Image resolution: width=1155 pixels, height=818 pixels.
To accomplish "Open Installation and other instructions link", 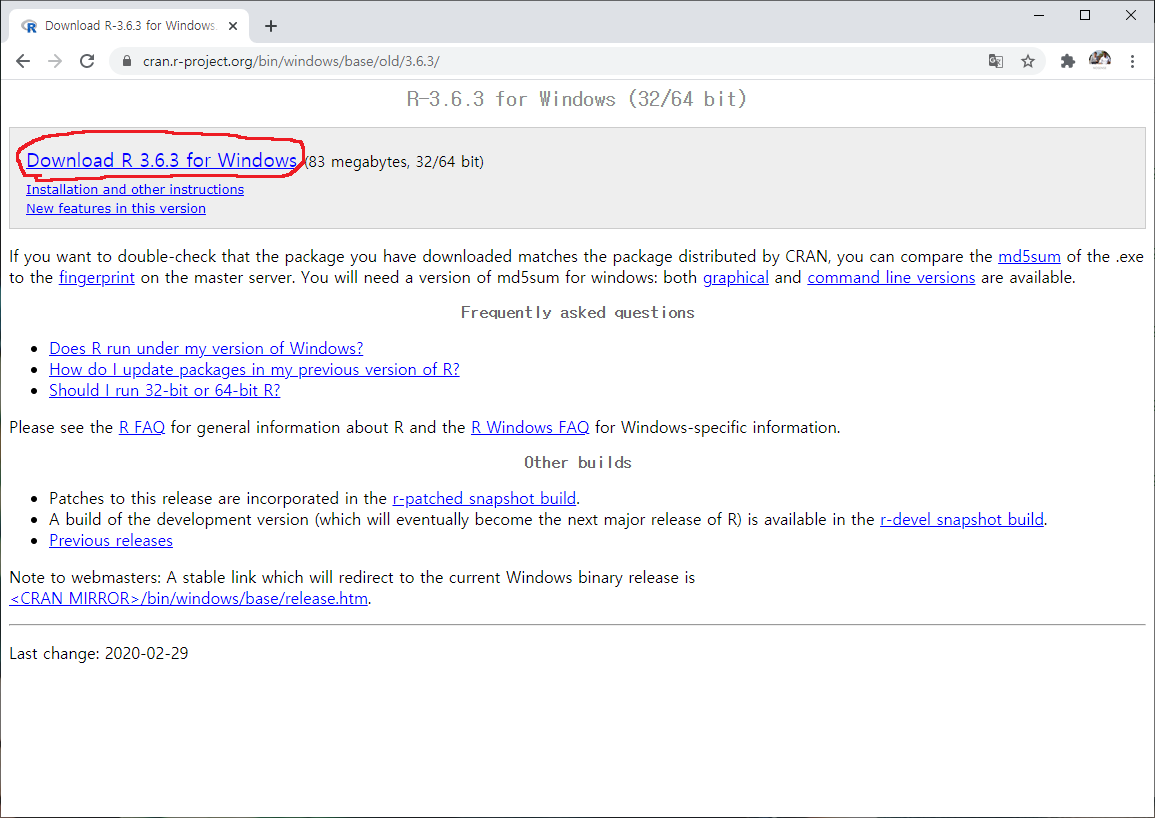I will click(135, 189).
